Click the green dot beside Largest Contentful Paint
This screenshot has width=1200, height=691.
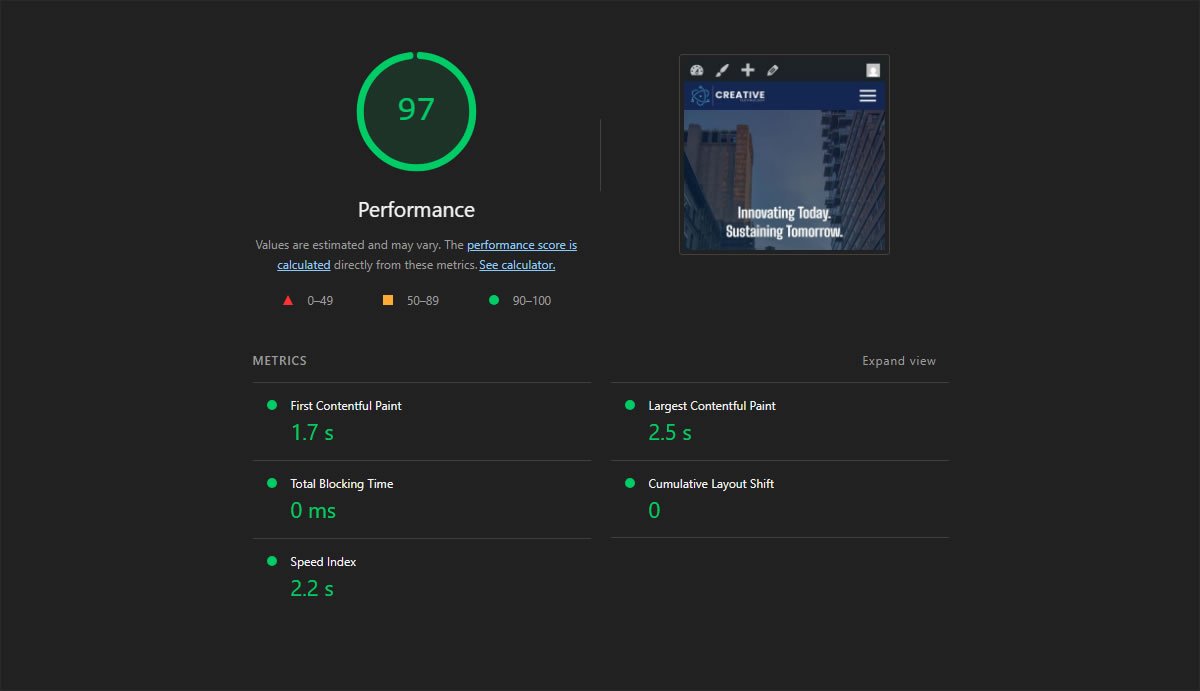click(x=630, y=405)
